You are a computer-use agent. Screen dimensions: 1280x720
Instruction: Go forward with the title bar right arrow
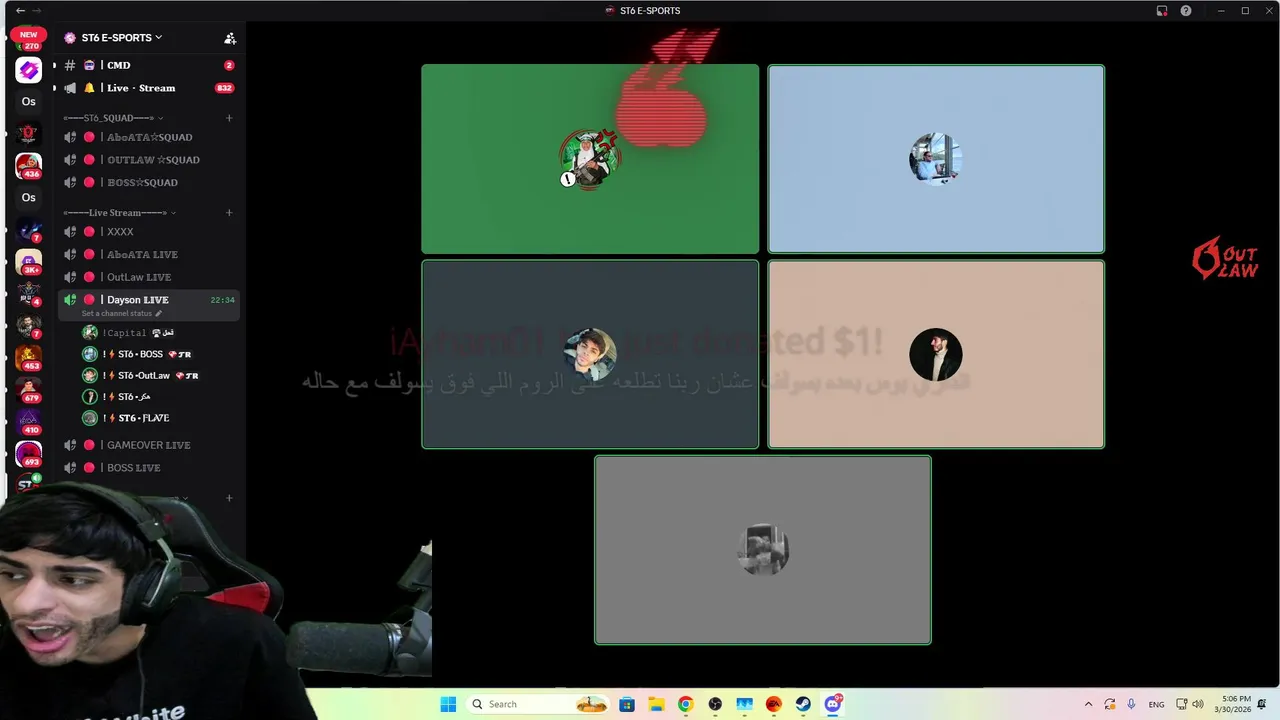tap(37, 11)
